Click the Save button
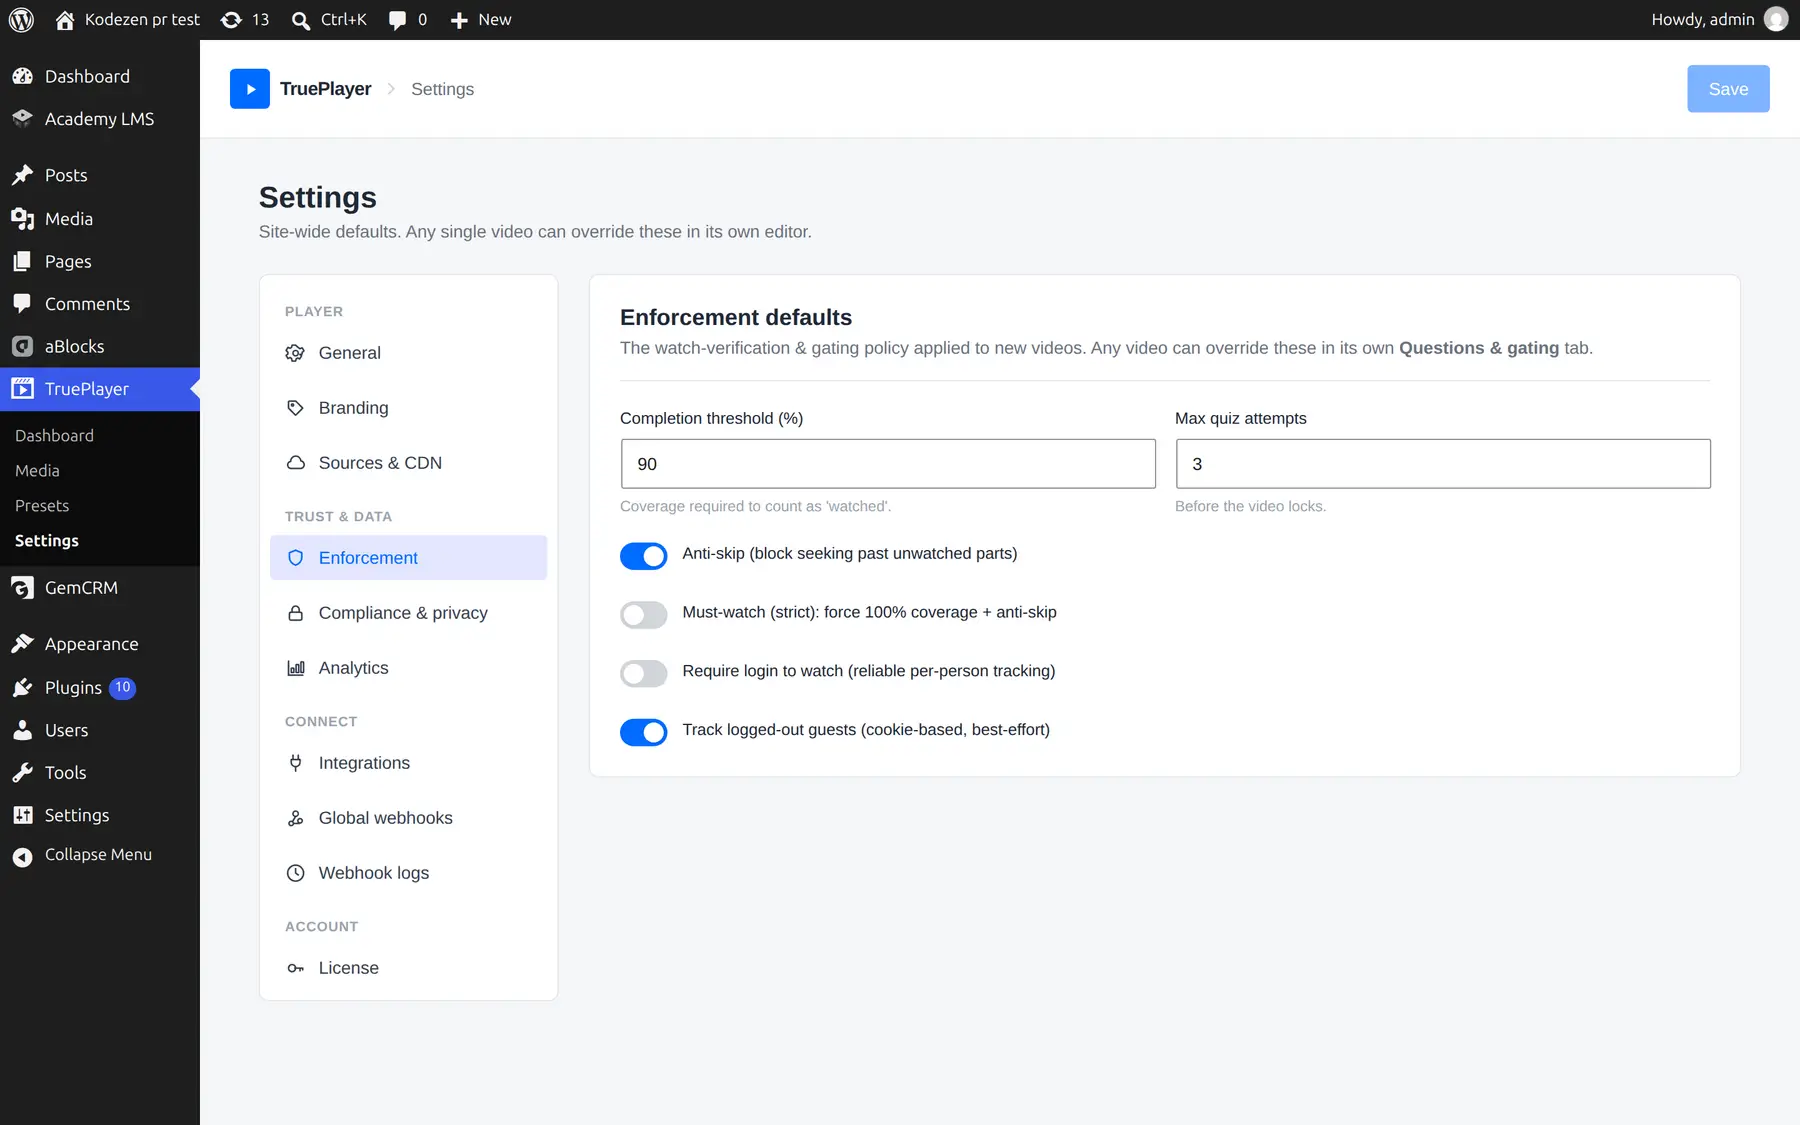Screen dimensions: 1800x1125 tap(1728, 89)
